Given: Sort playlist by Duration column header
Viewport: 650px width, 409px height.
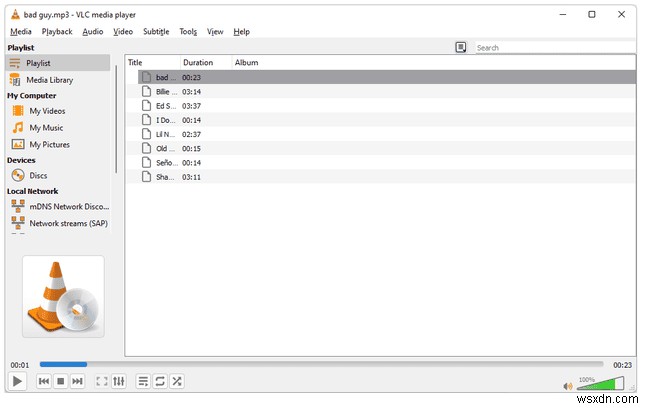Looking at the screenshot, I should 206,63.
